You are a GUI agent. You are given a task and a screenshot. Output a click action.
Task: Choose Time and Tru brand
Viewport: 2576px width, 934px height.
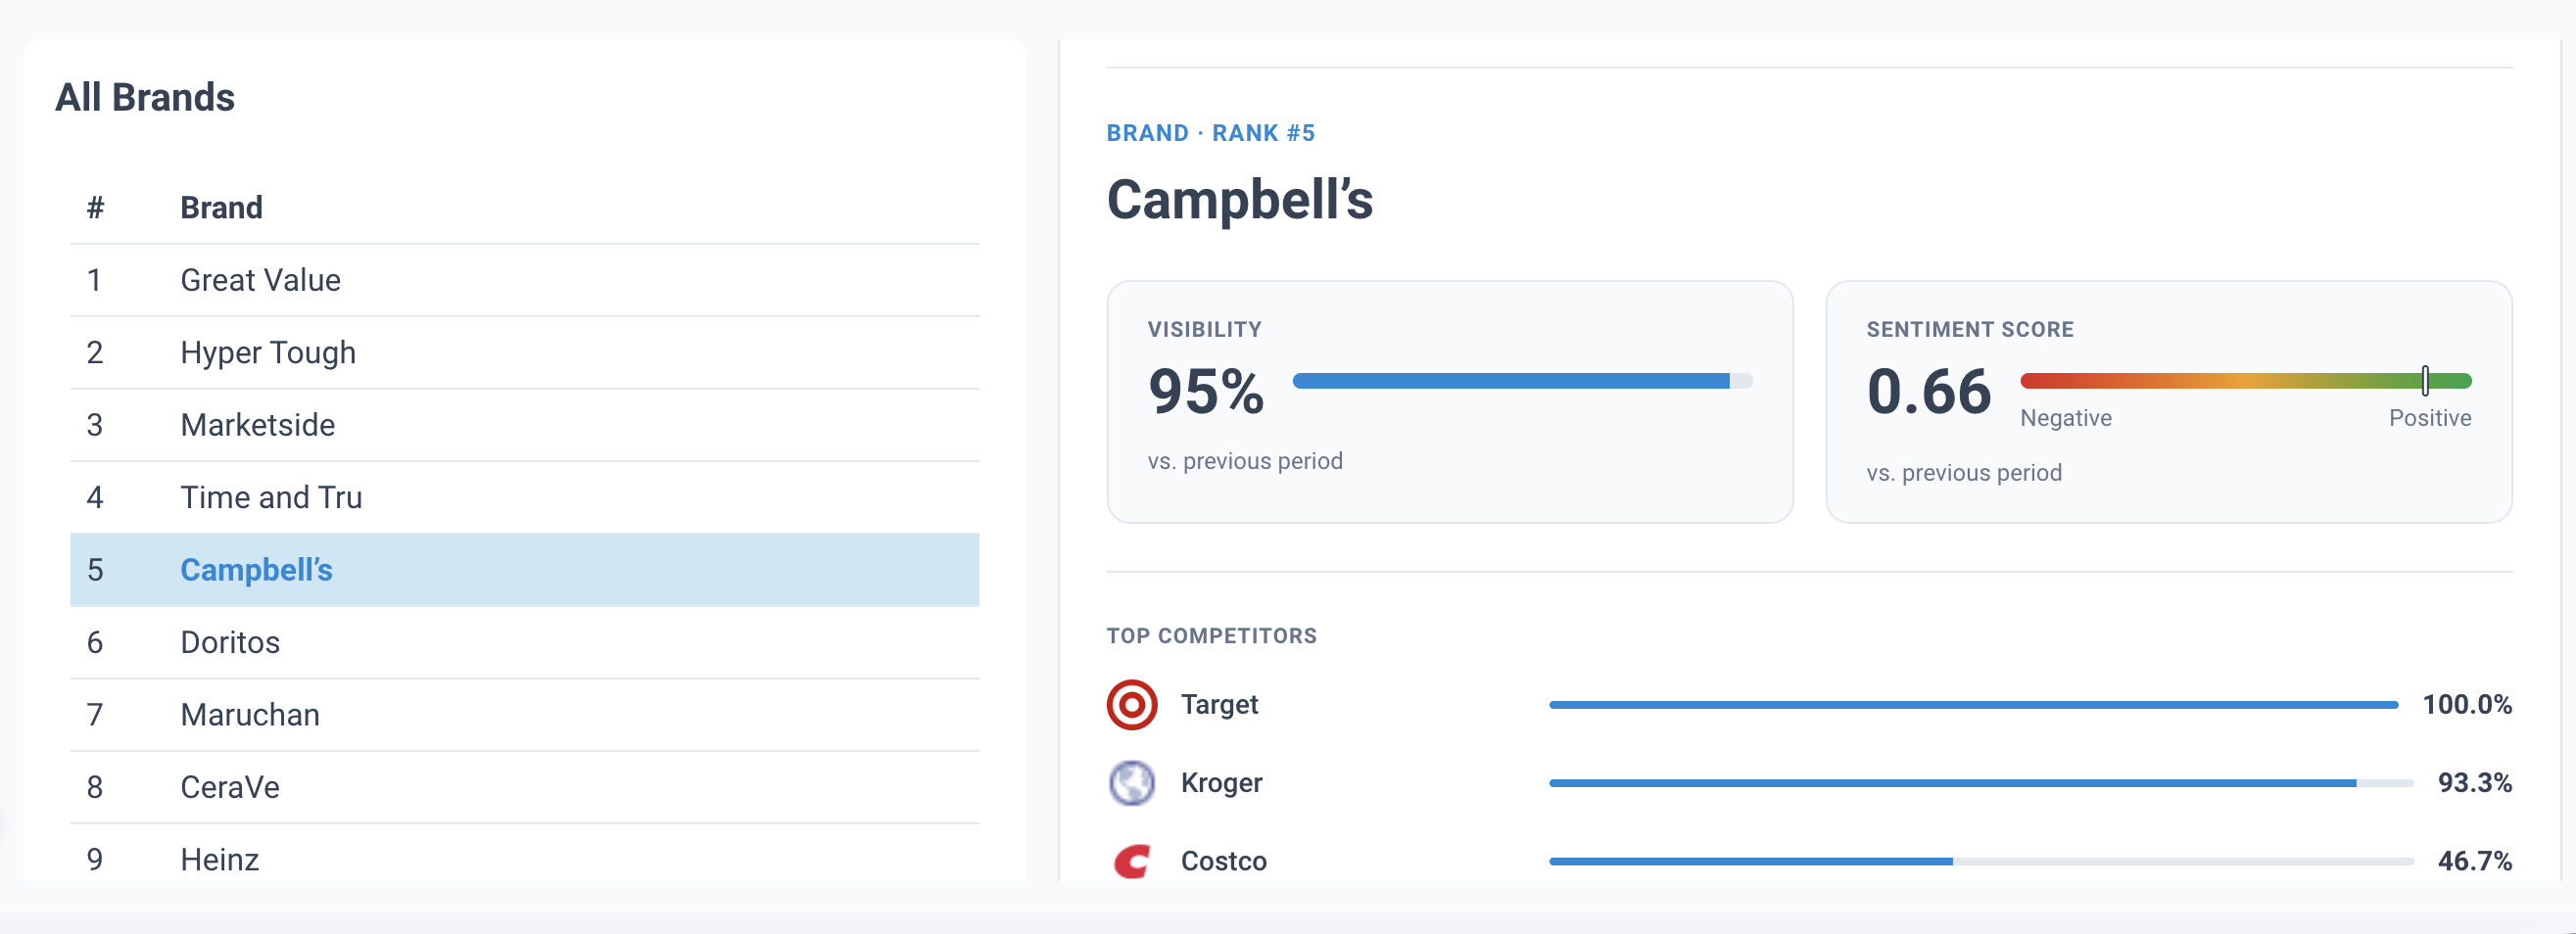[524, 498]
